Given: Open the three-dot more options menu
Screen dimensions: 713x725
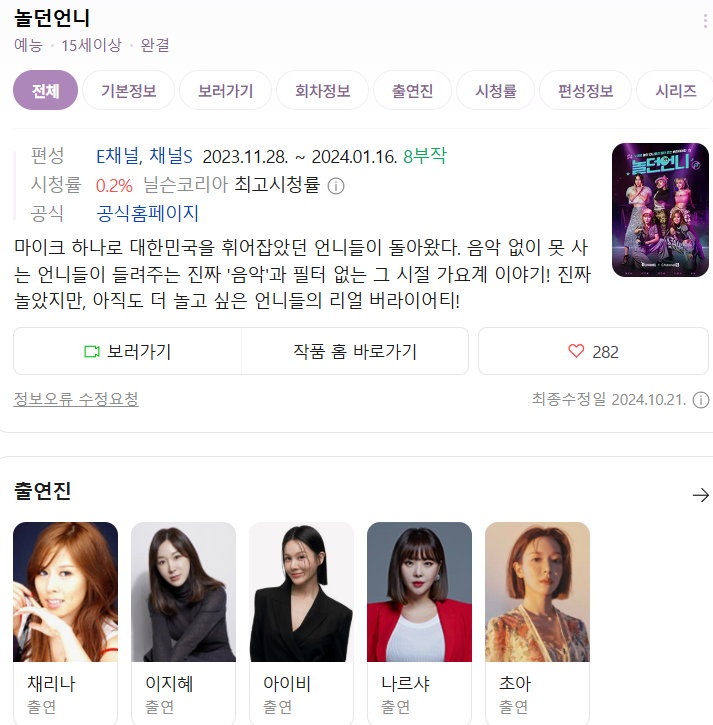Looking at the screenshot, I should pyautogui.click(x=705, y=21).
